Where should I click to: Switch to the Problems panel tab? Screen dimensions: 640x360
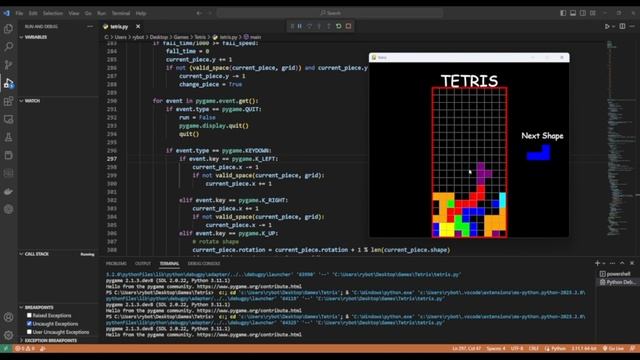coord(116,264)
